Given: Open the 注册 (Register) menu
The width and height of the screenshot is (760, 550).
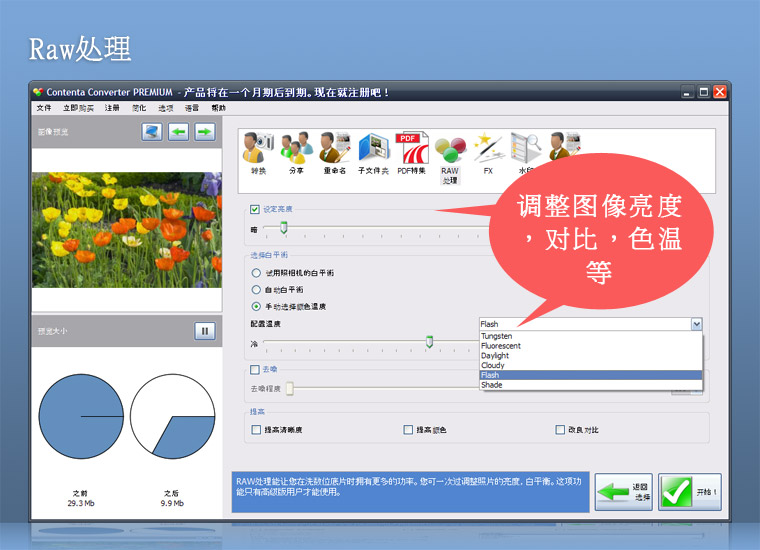Looking at the screenshot, I should point(112,108).
